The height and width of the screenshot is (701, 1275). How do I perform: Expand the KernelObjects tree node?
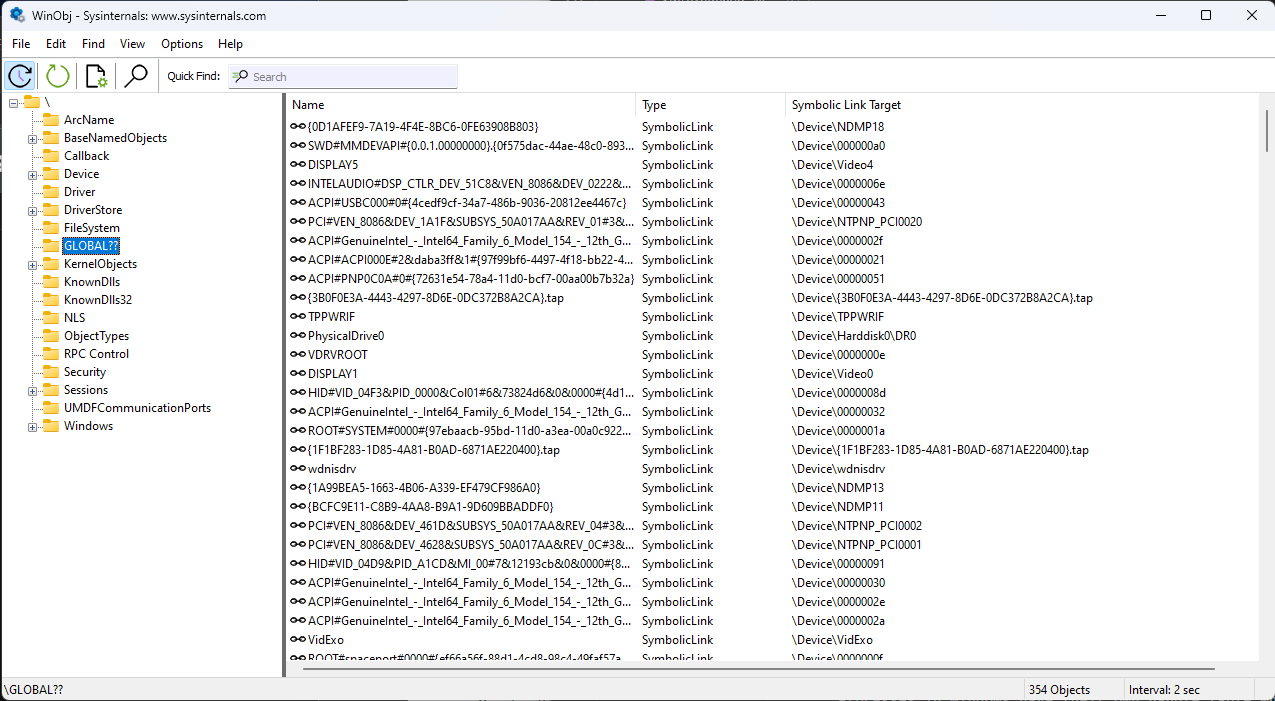33,264
